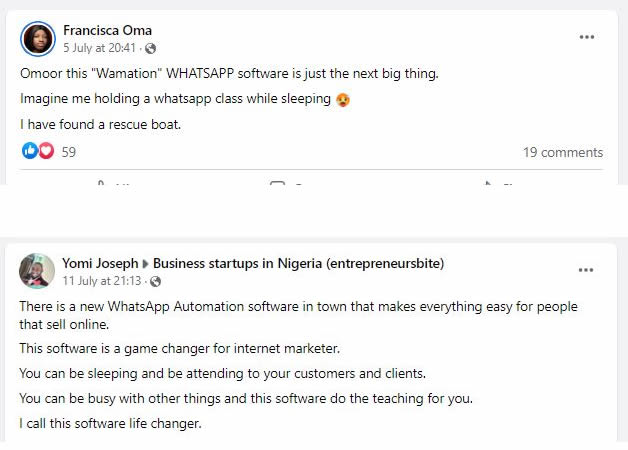Click the 11 July at 21:13 timestamp

point(102,281)
